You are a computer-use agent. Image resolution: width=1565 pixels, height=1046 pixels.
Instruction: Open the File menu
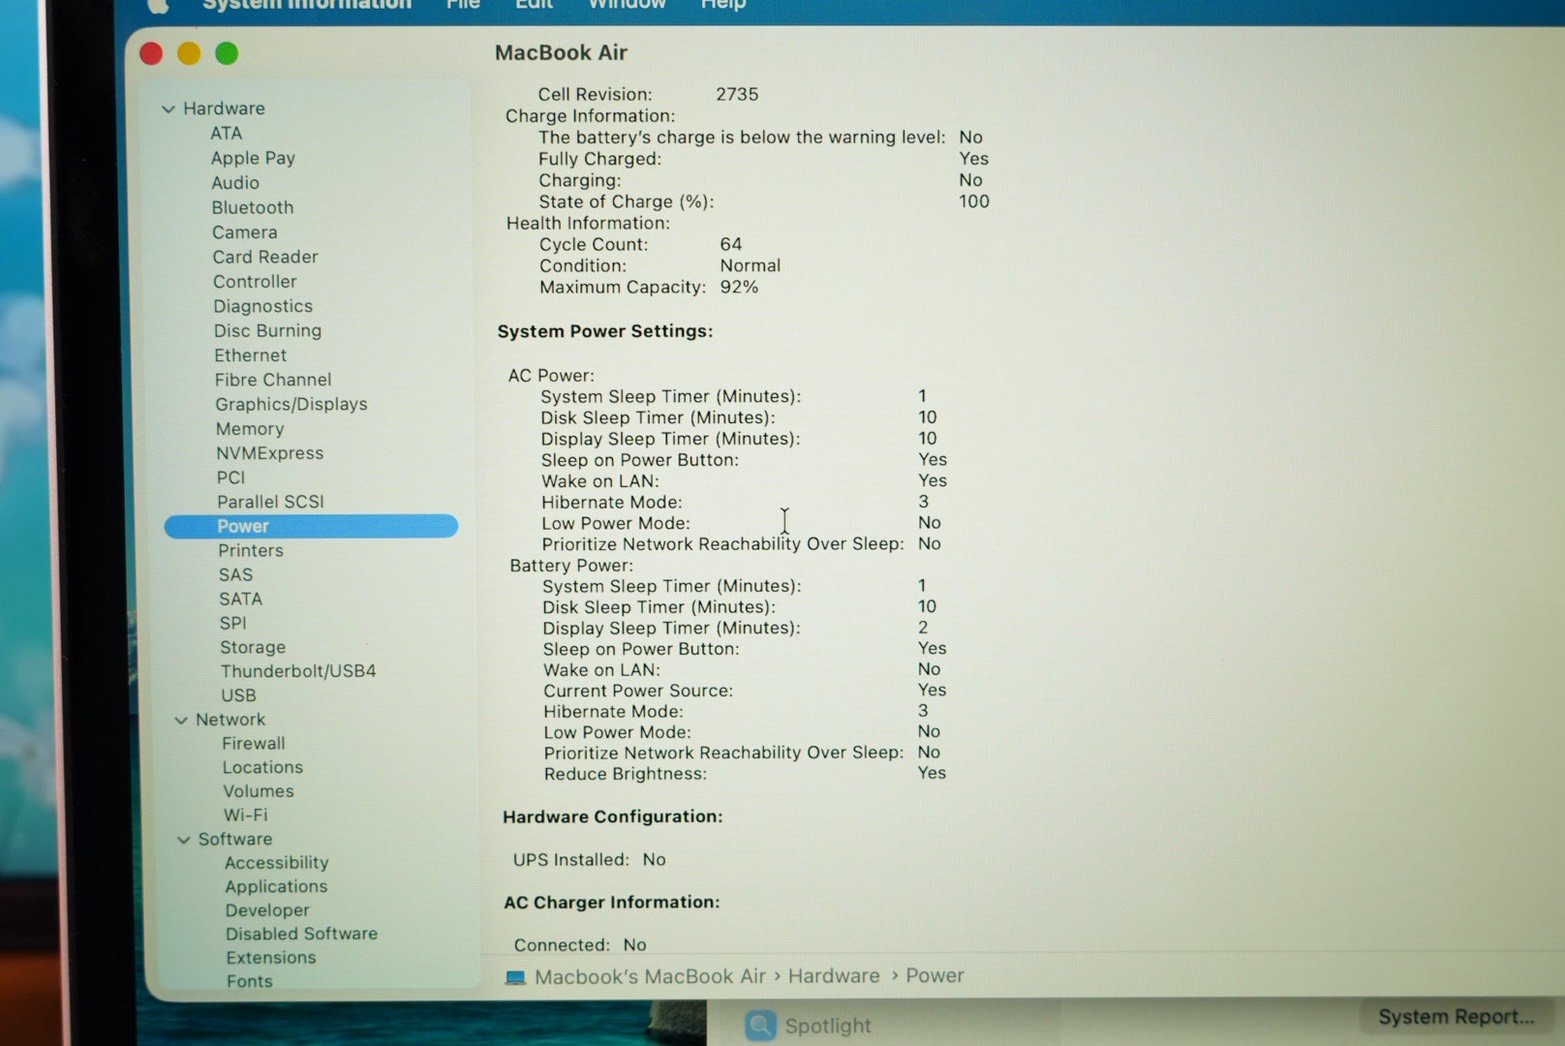pos(463,5)
